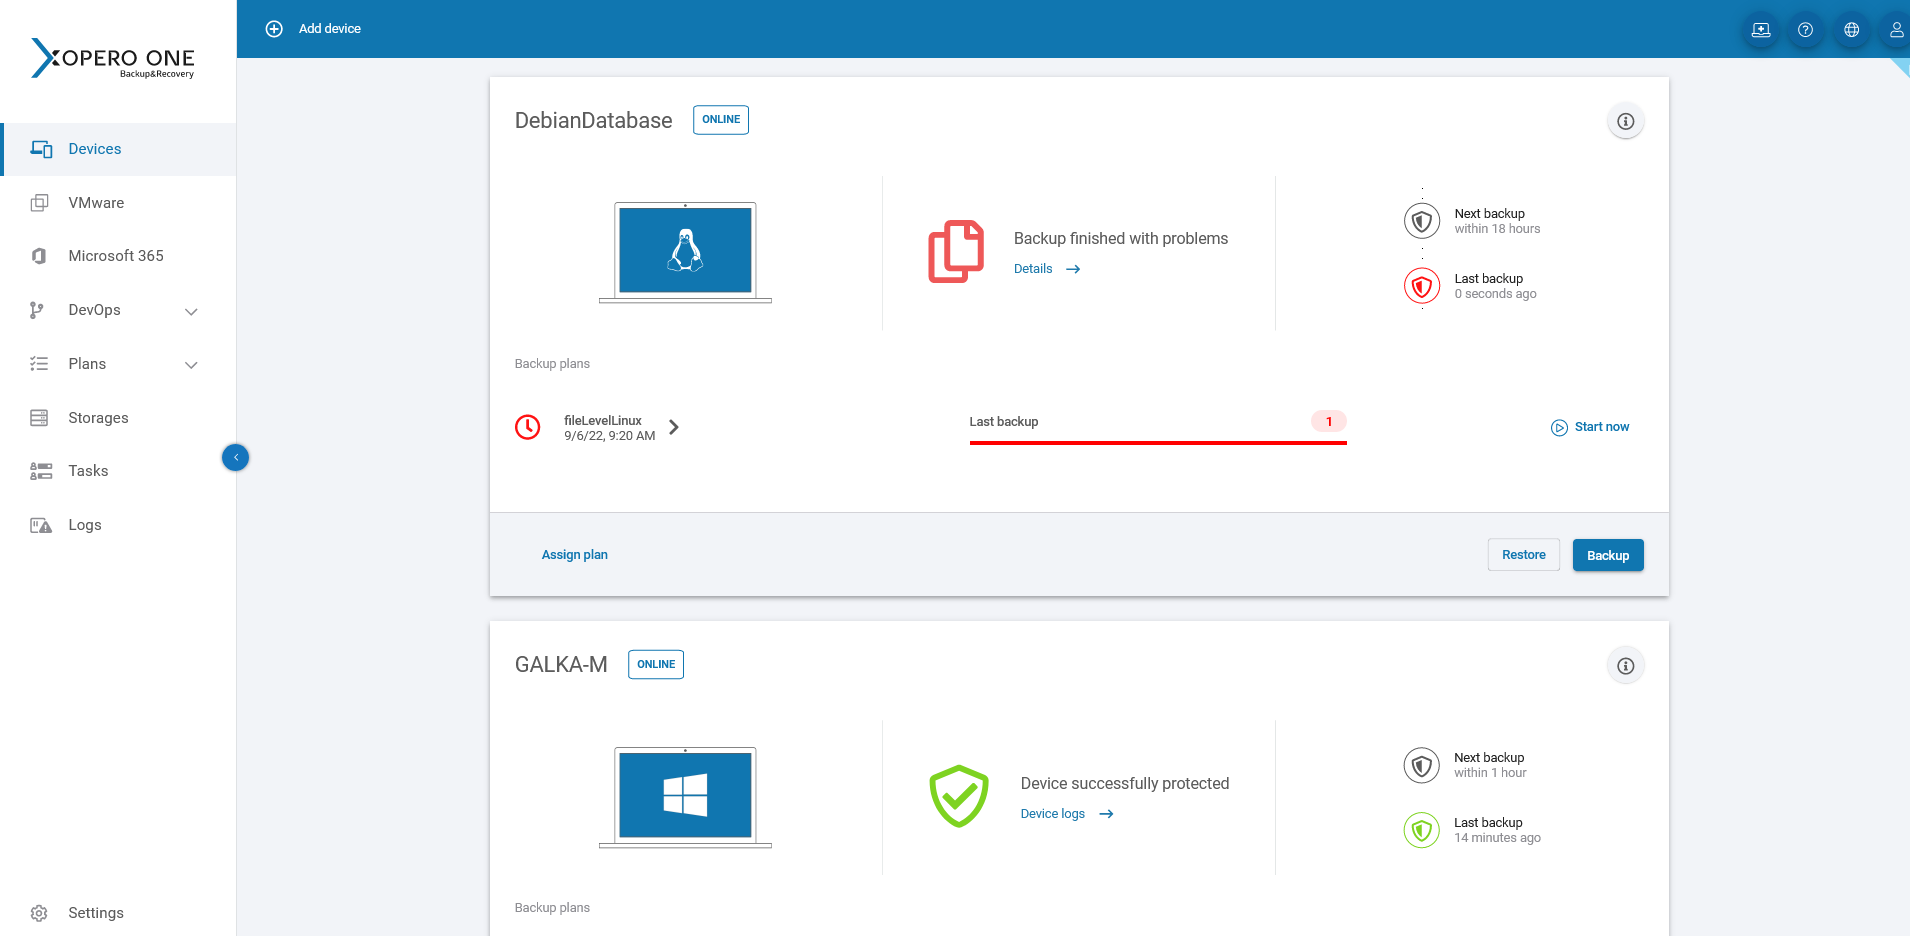
Task: Open the download agent icon in header
Action: click(1761, 30)
